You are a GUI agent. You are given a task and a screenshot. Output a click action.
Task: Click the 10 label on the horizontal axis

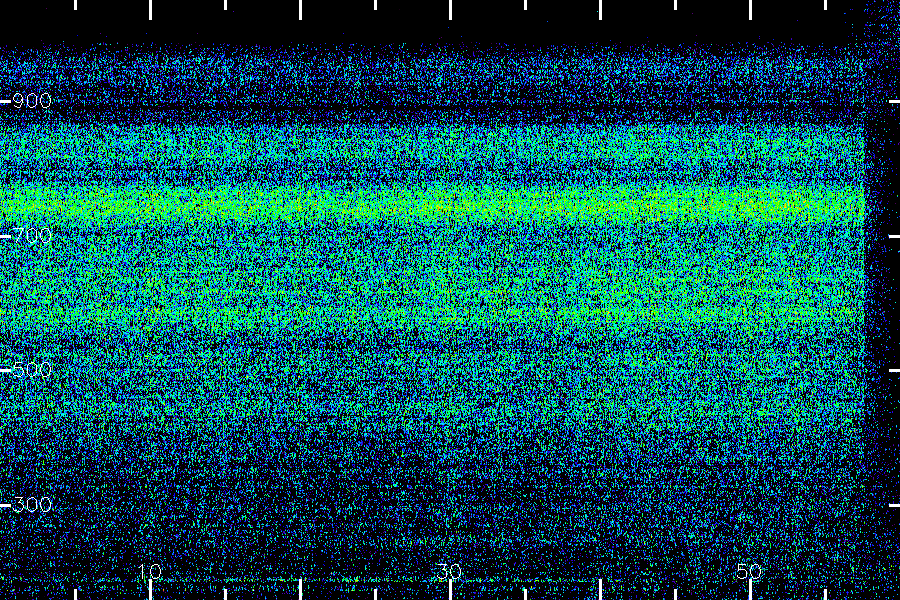click(x=150, y=571)
